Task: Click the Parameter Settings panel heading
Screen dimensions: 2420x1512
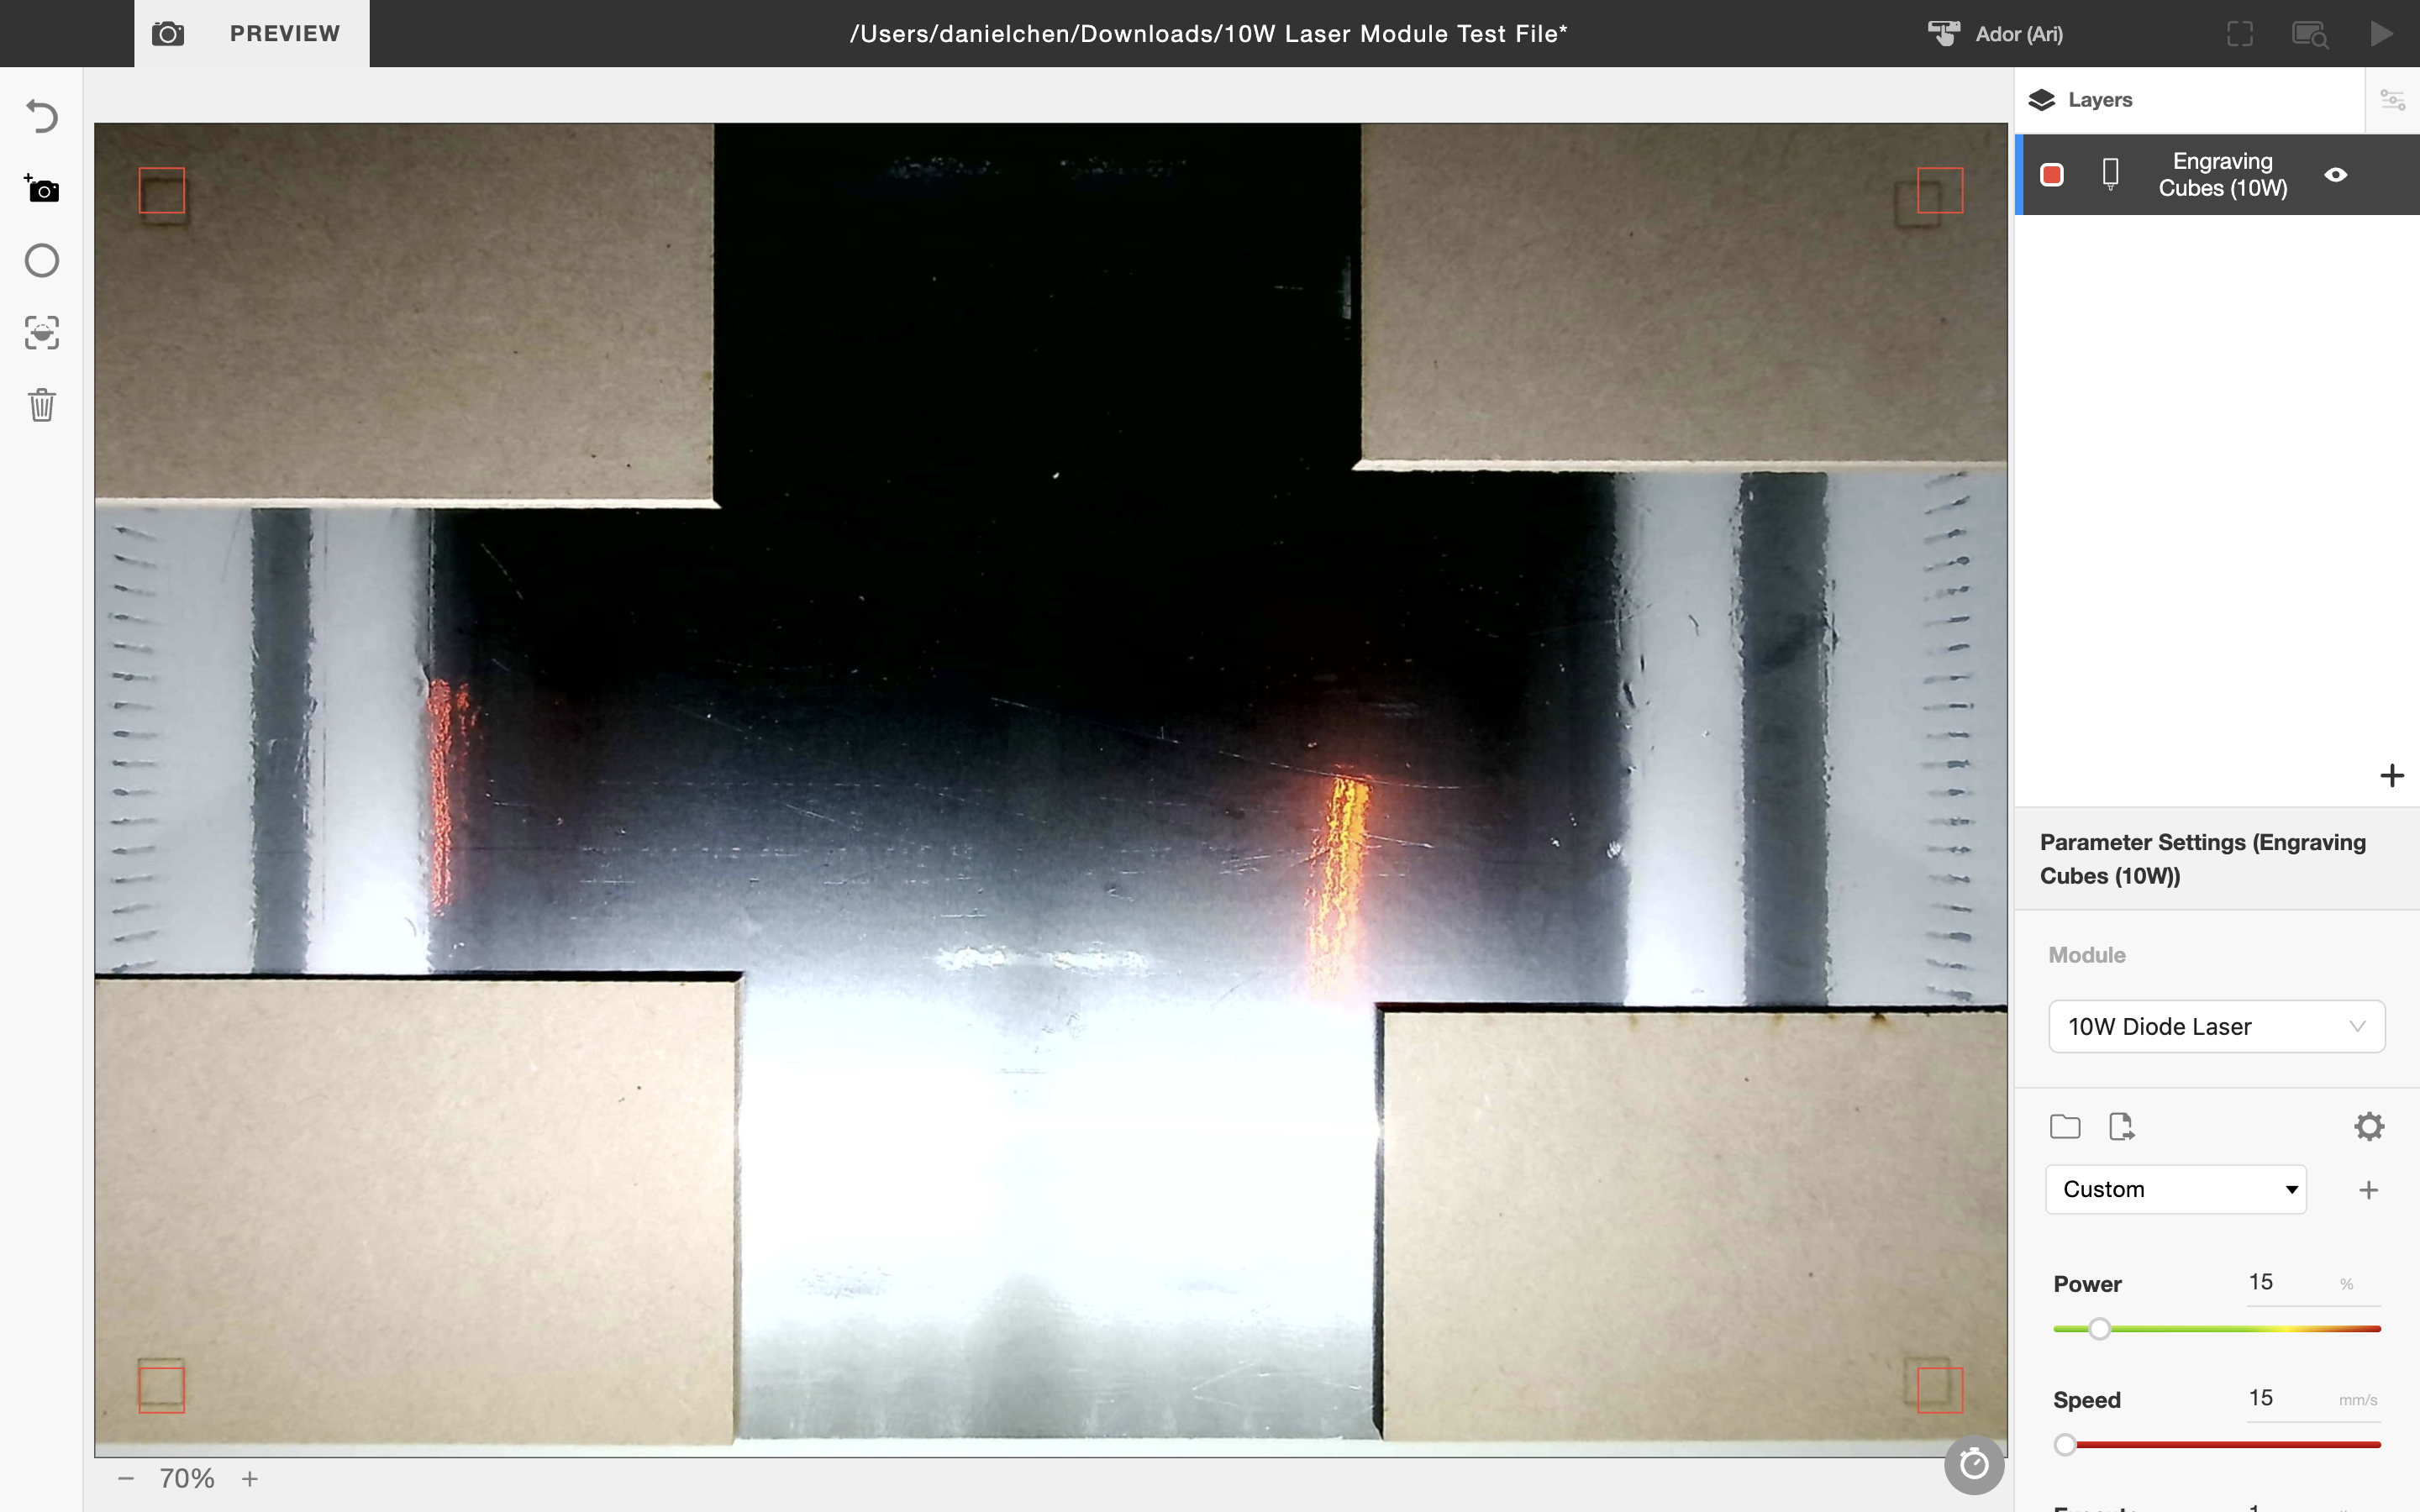Action: coord(2203,859)
